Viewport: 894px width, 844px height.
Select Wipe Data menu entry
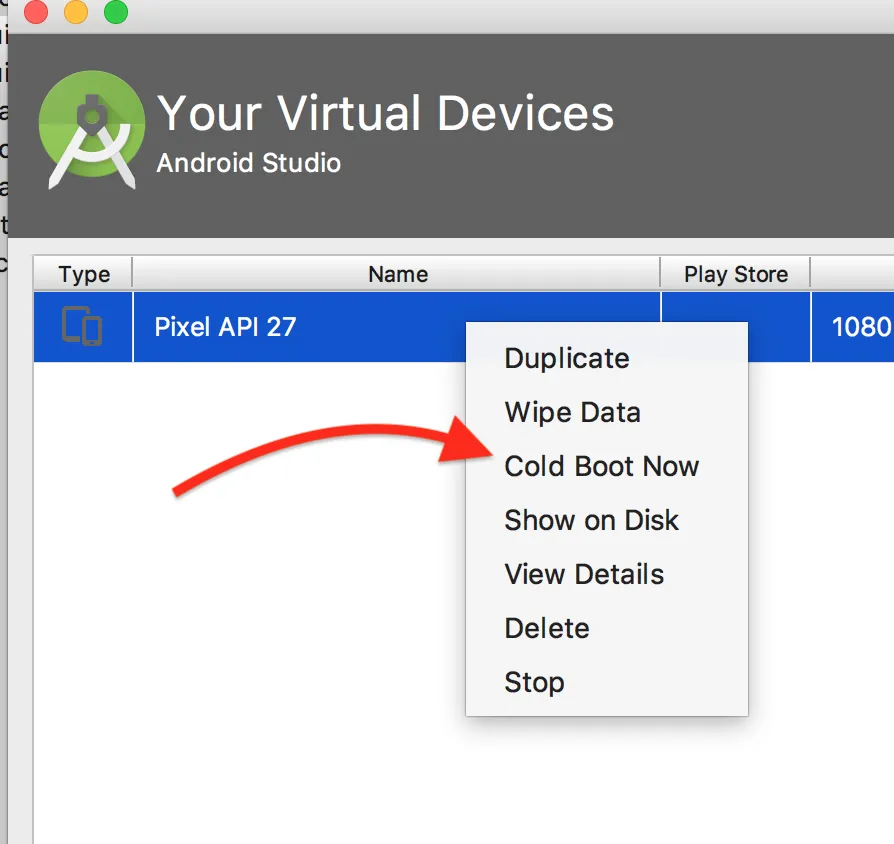(x=607, y=412)
